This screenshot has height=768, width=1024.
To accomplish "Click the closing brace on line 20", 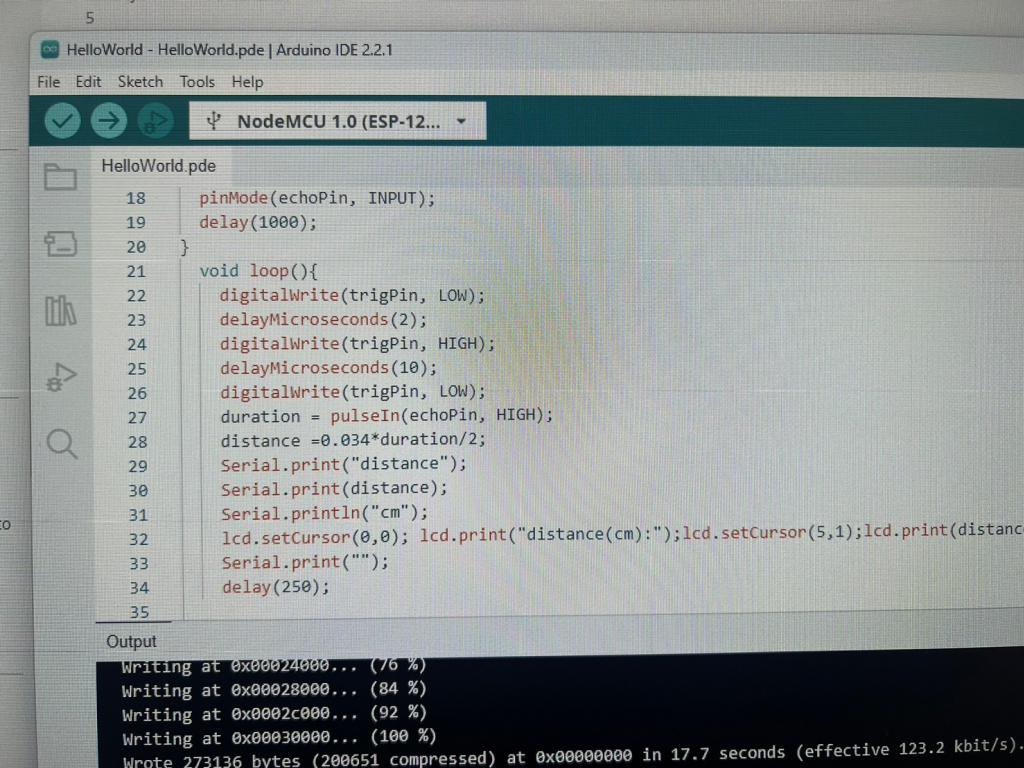I will (184, 248).
